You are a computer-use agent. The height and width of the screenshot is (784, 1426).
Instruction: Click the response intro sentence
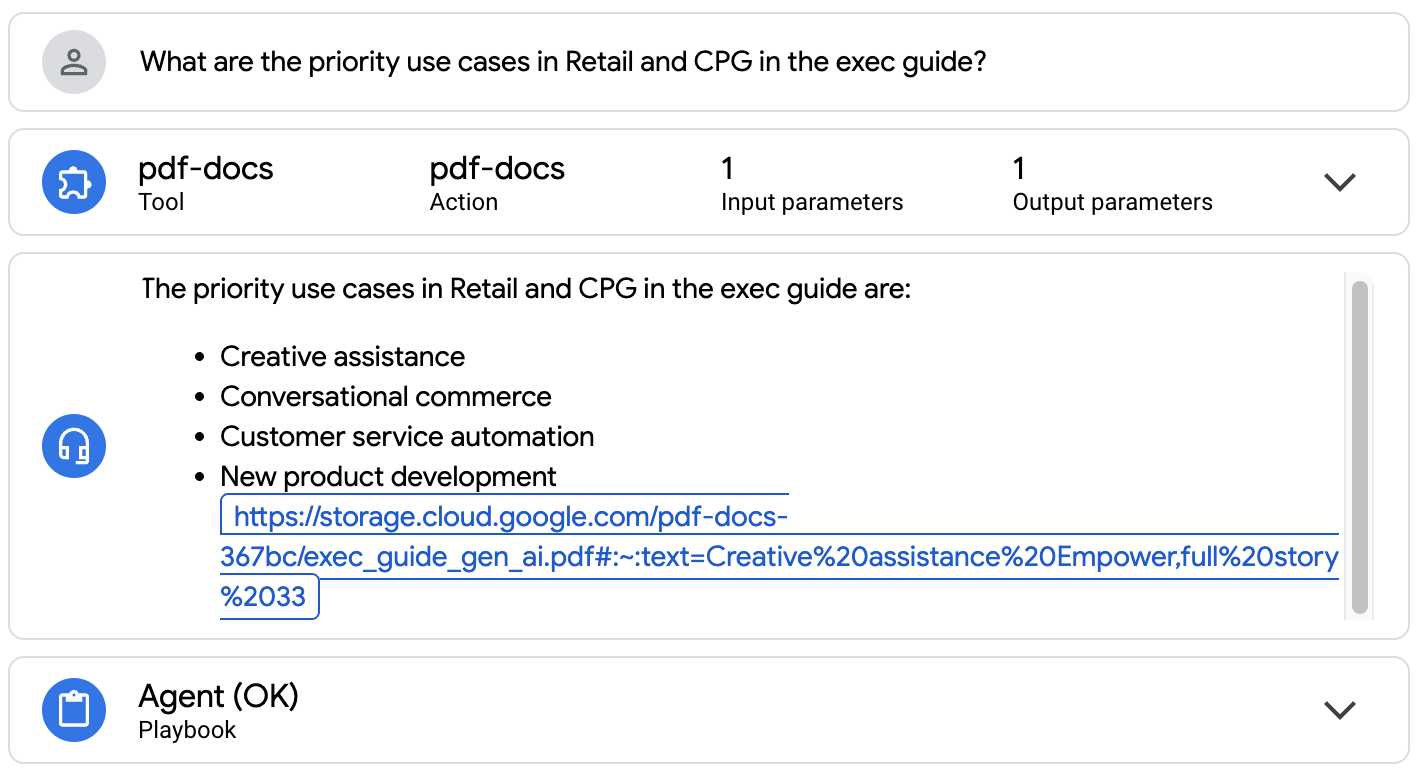tap(526, 290)
